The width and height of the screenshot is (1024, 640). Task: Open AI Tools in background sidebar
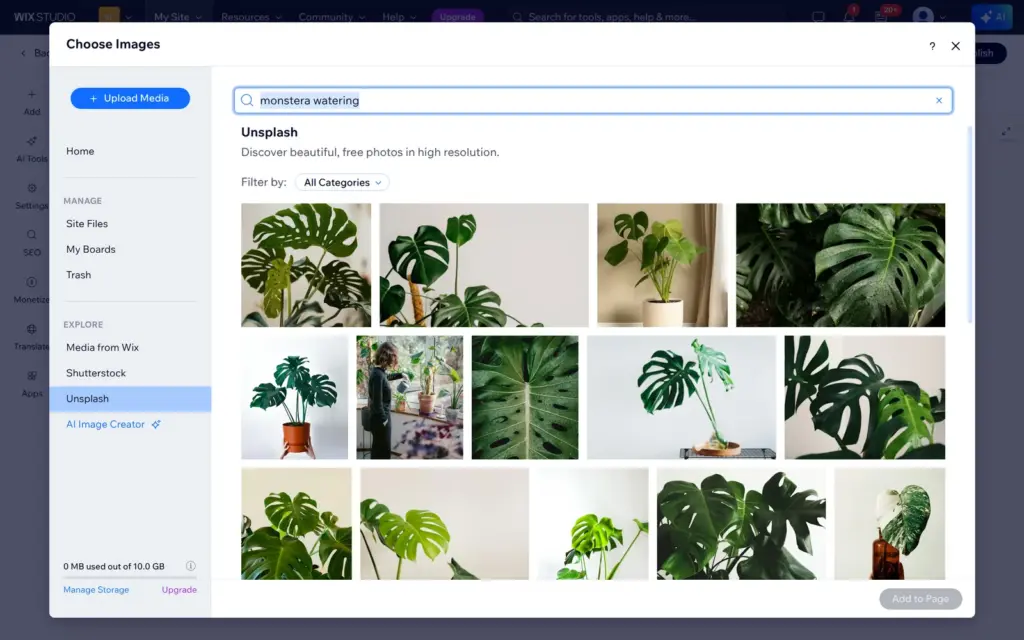[31, 149]
